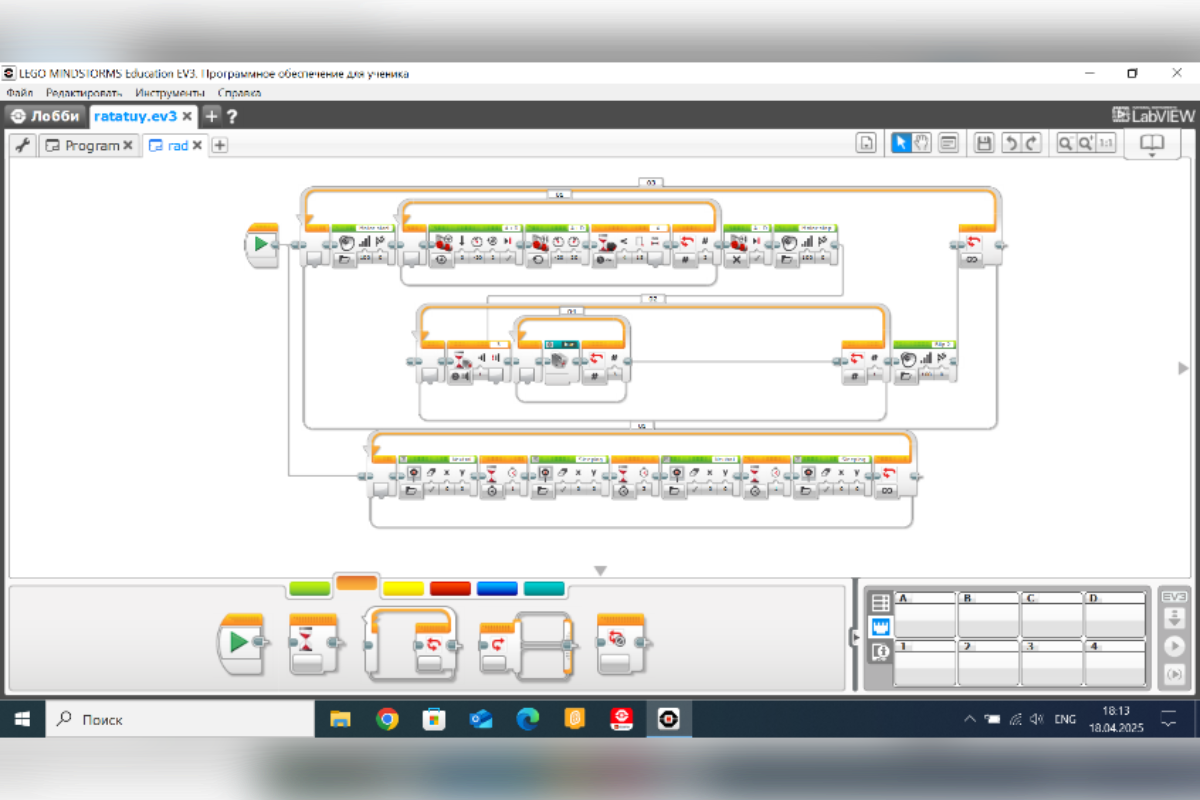Toggle the Comment tool

coord(948,143)
